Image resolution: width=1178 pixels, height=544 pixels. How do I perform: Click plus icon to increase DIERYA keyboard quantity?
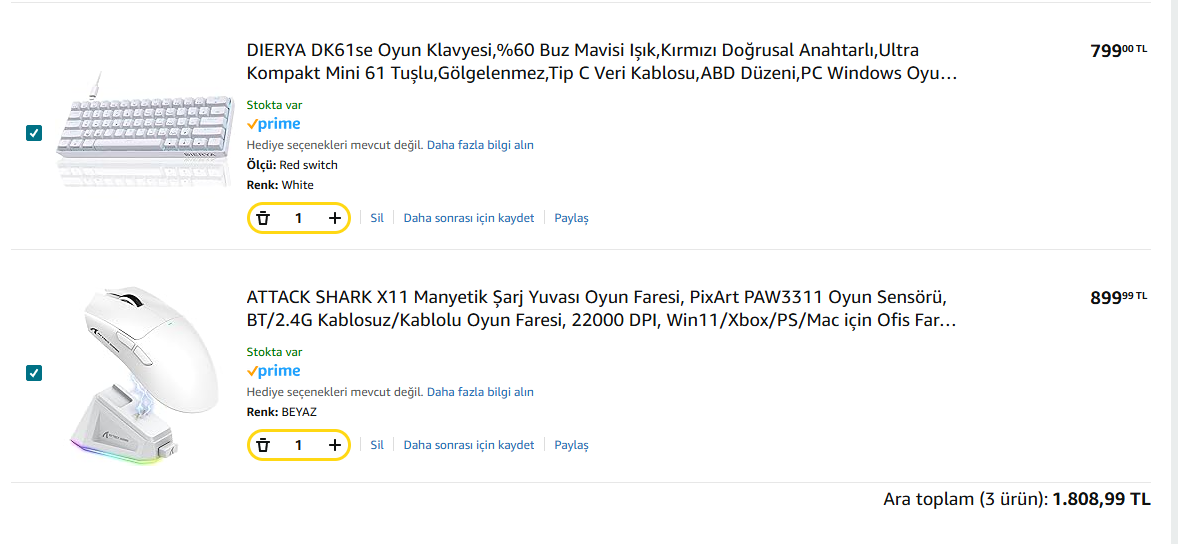(x=335, y=218)
